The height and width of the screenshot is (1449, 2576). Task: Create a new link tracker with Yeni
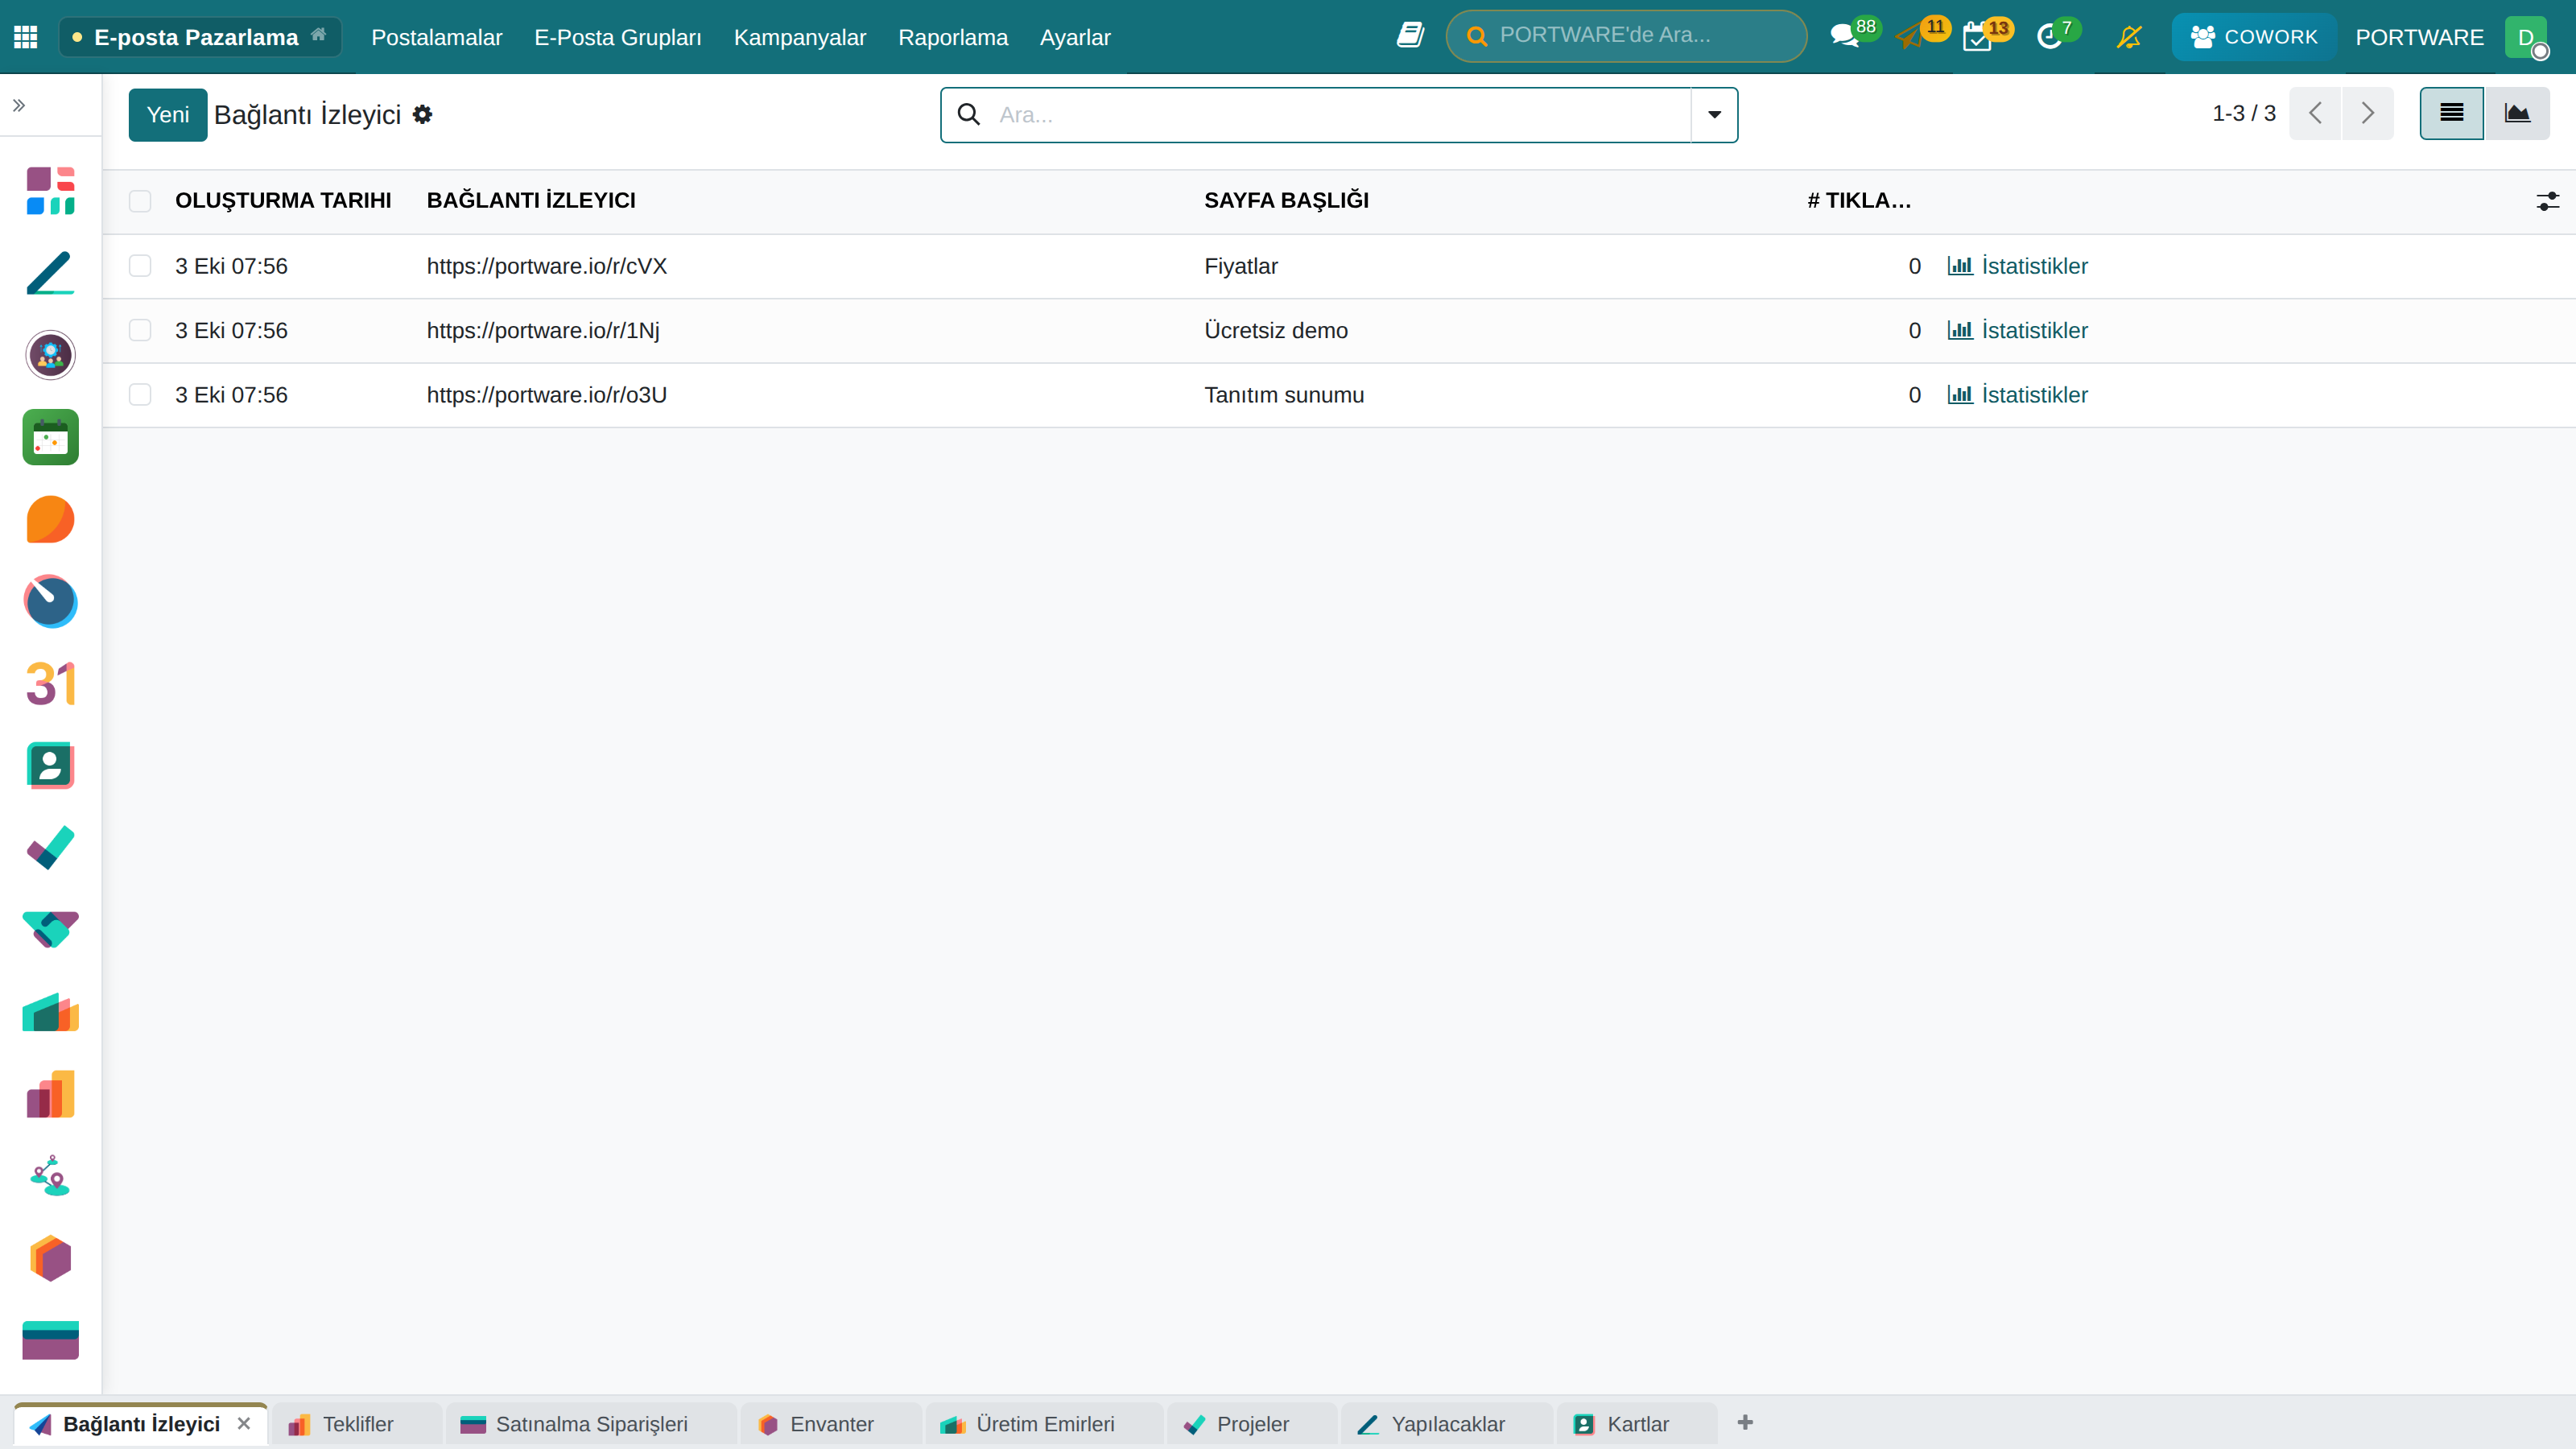click(x=168, y=114)
